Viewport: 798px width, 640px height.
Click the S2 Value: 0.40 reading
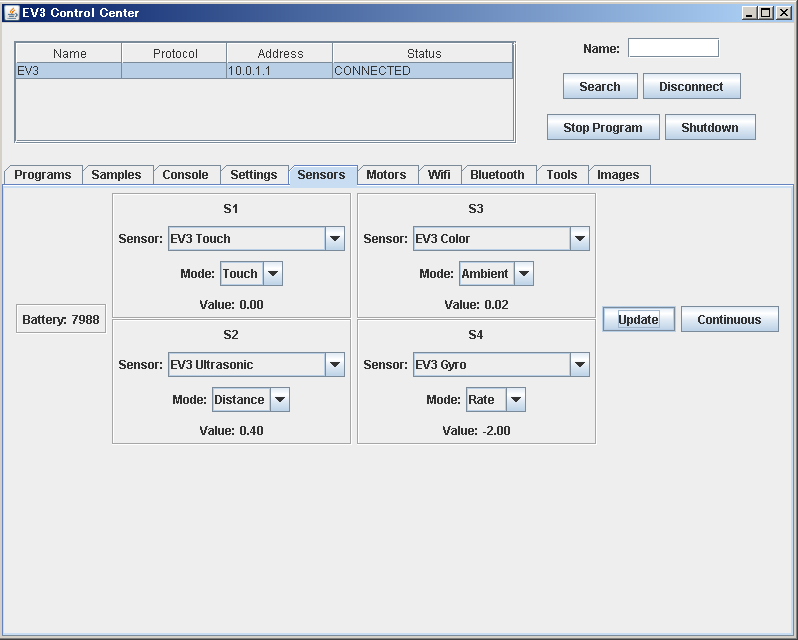[232, 431]
